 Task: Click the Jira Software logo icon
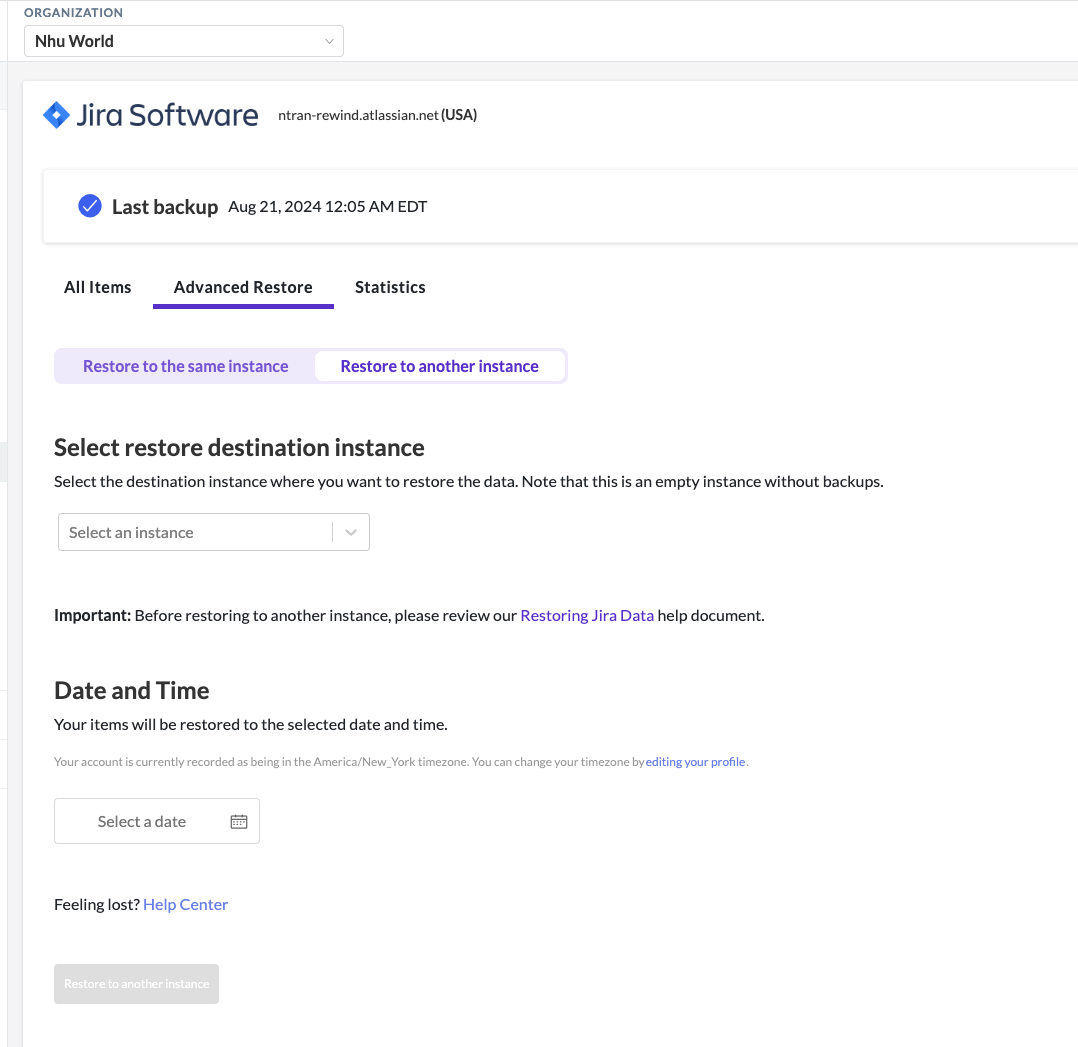56,114
